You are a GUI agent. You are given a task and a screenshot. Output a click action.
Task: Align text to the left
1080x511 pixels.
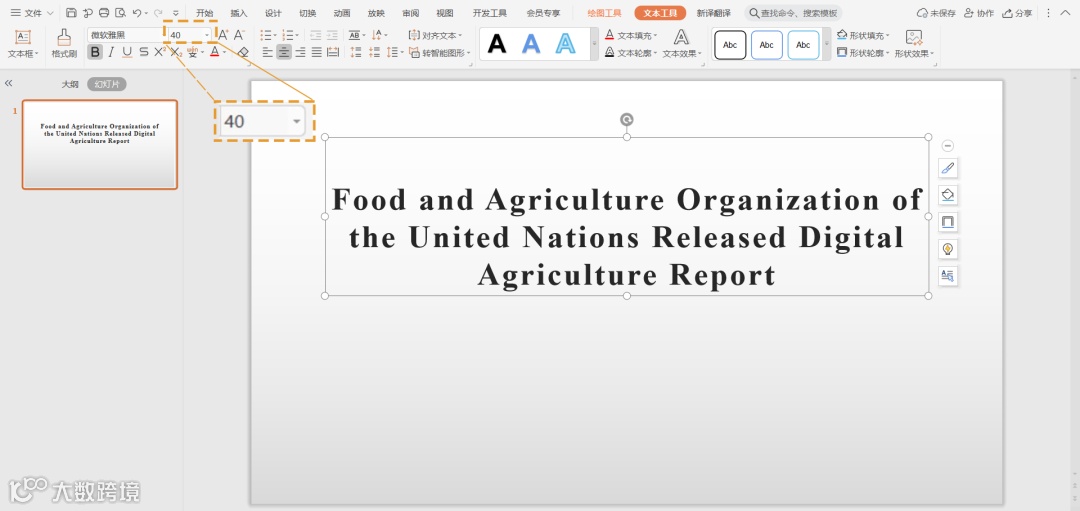click(267, 52)
